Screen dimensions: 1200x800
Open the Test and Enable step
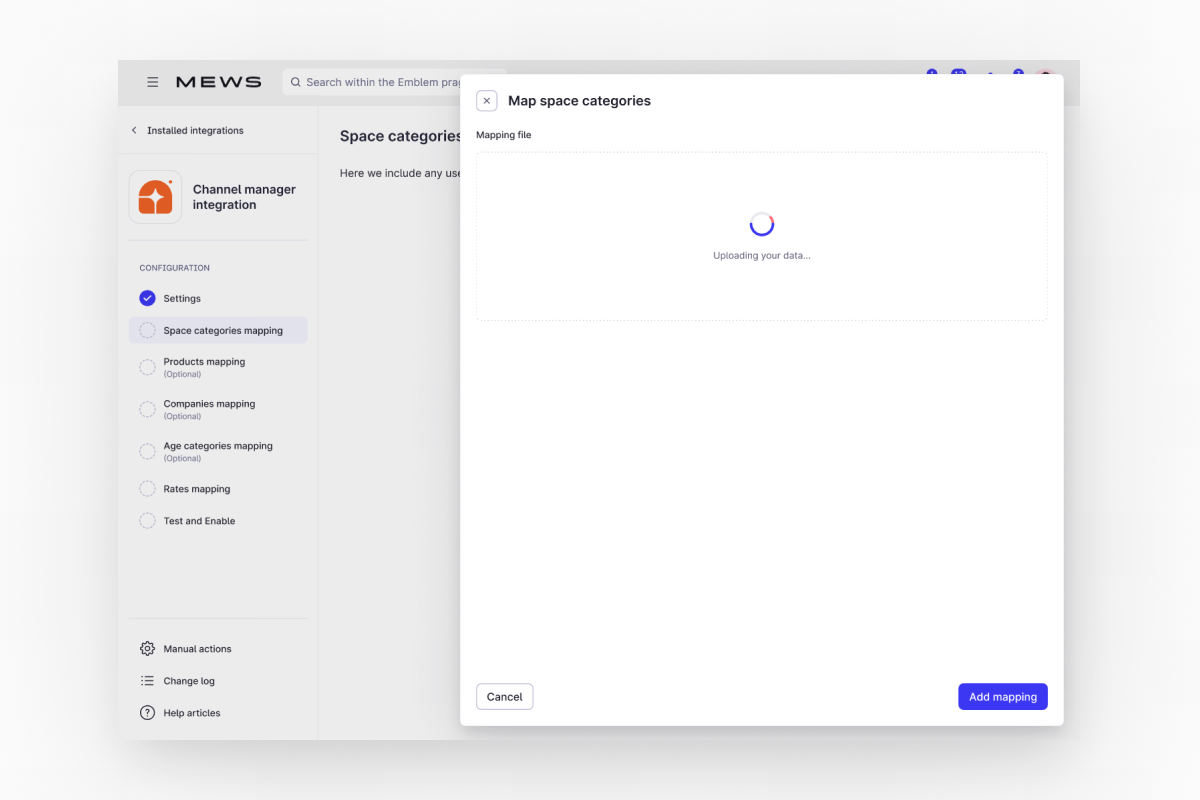tap(199, 521)
